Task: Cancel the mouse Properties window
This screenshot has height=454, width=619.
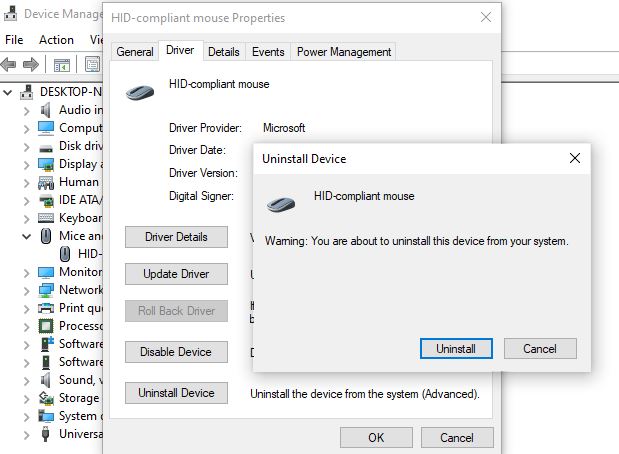Action: point(457,437)
